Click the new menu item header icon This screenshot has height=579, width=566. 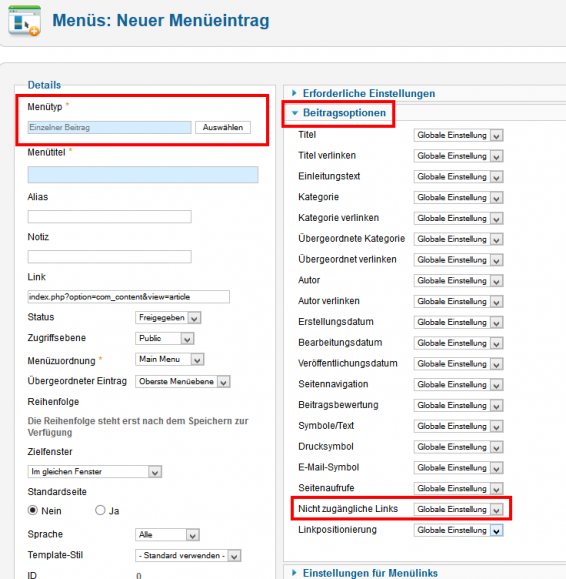coord(24,21)
